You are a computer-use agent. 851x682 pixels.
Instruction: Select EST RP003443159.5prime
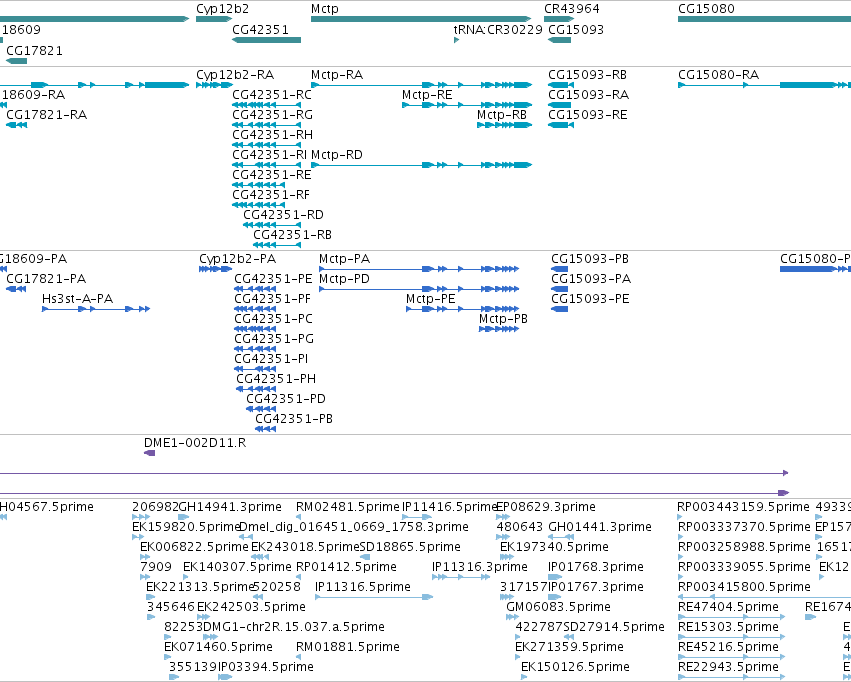(x=743, y=507)
